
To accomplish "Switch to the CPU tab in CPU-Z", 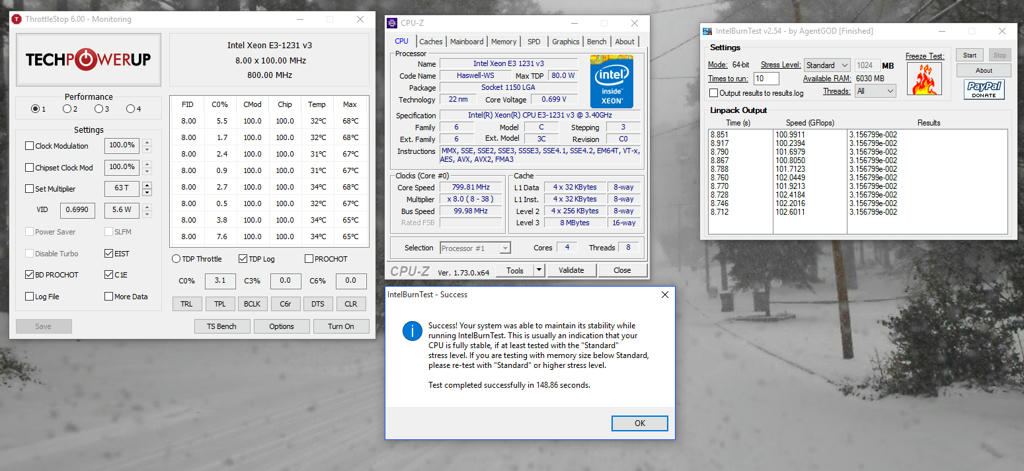I will point(401,41).
